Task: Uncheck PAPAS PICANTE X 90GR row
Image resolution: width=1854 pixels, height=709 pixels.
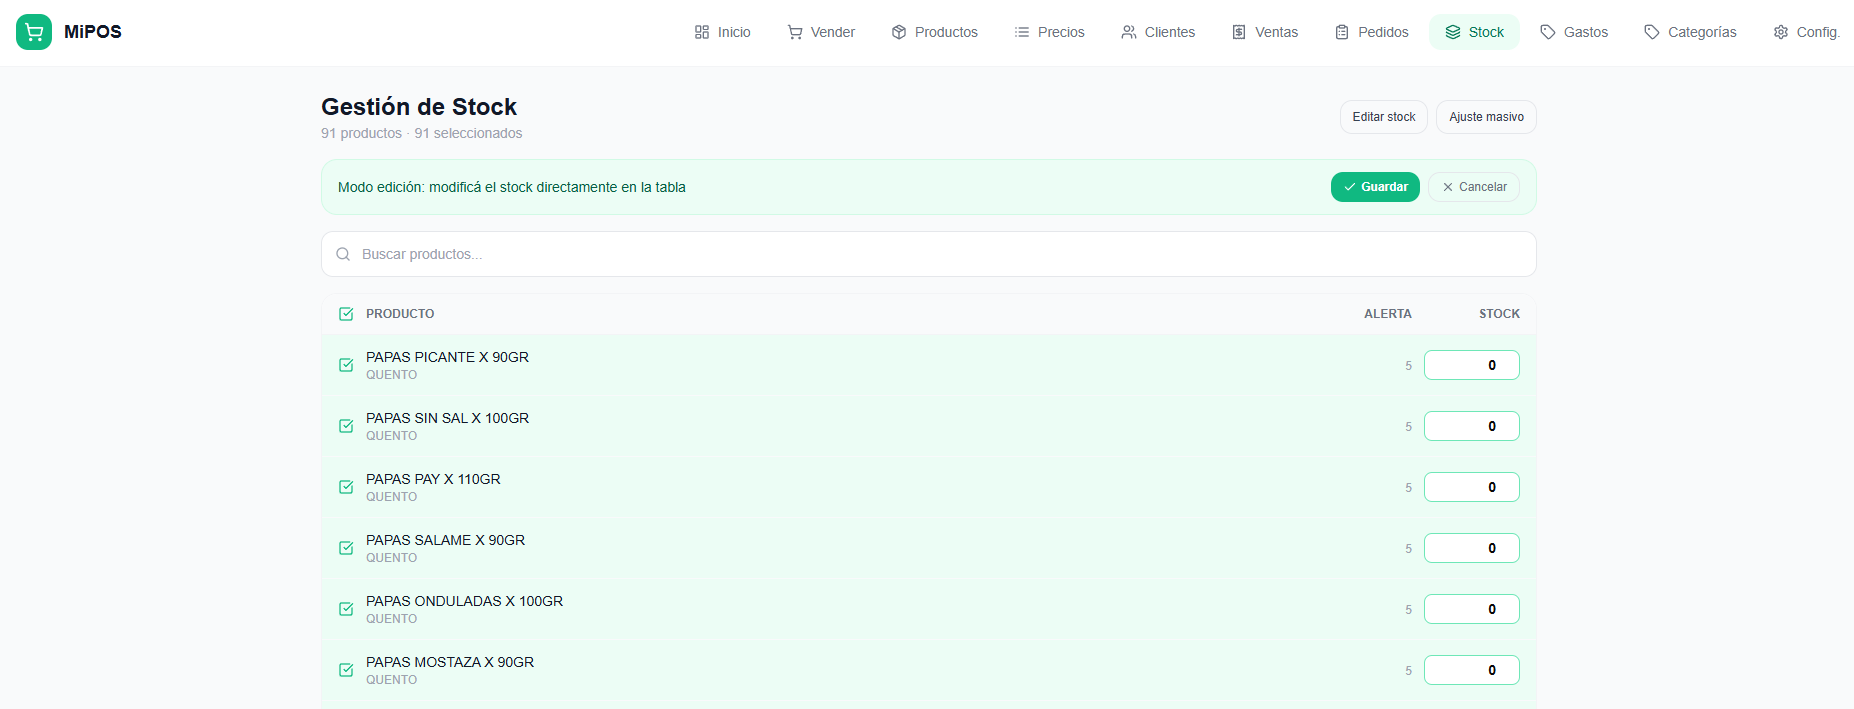Action: coord(346,365)
